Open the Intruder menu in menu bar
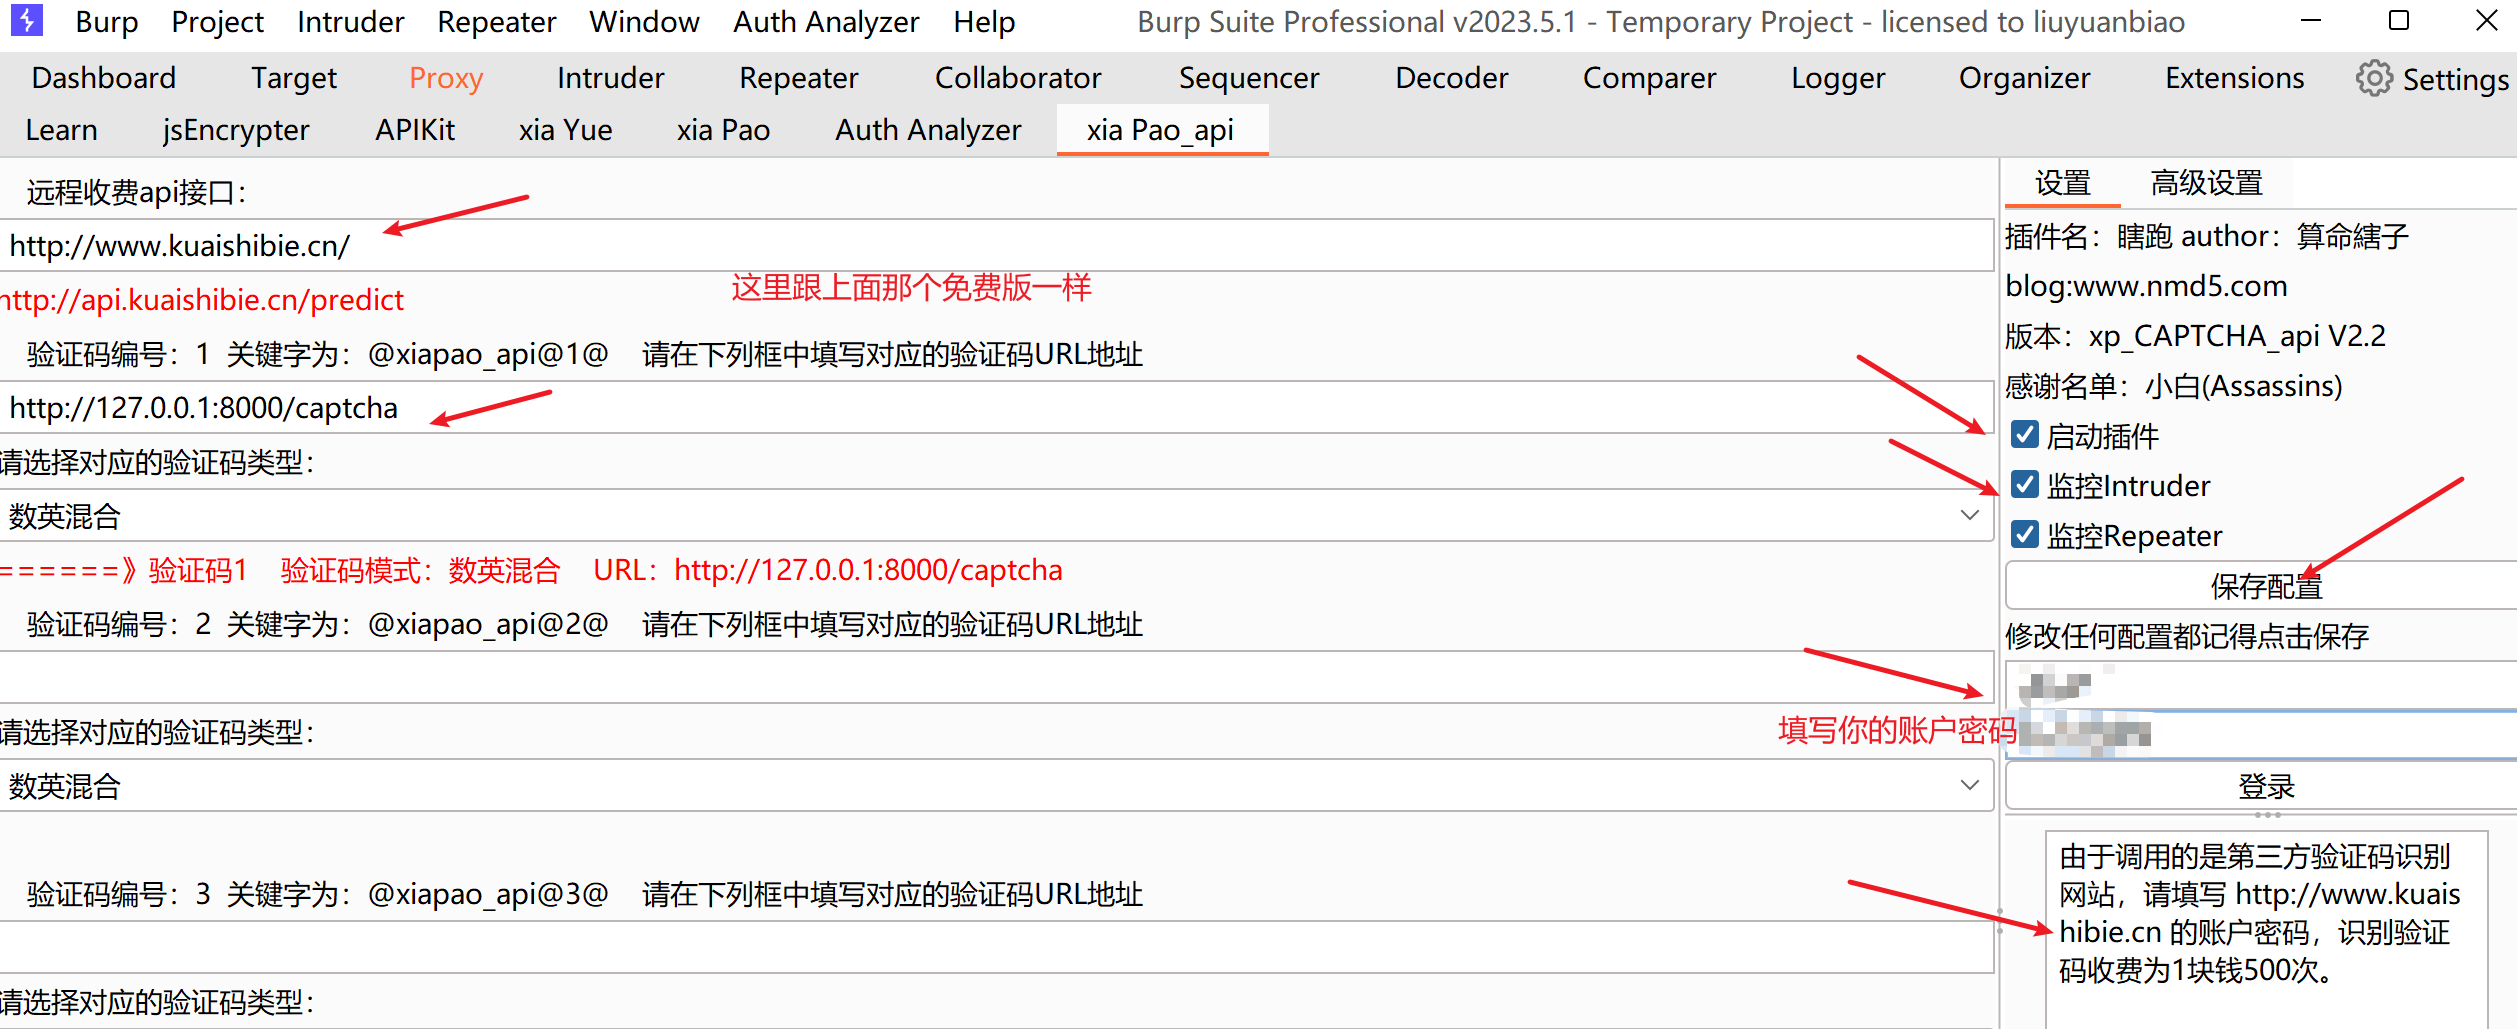 [350, 22]
